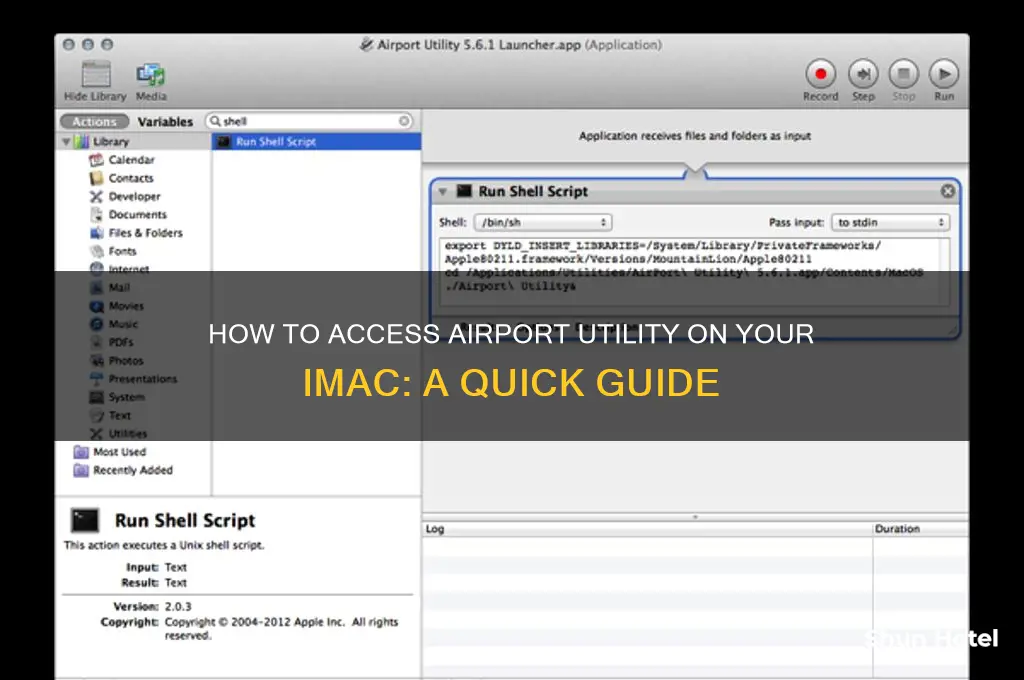Select the Utilities category icon

[96, 434]
